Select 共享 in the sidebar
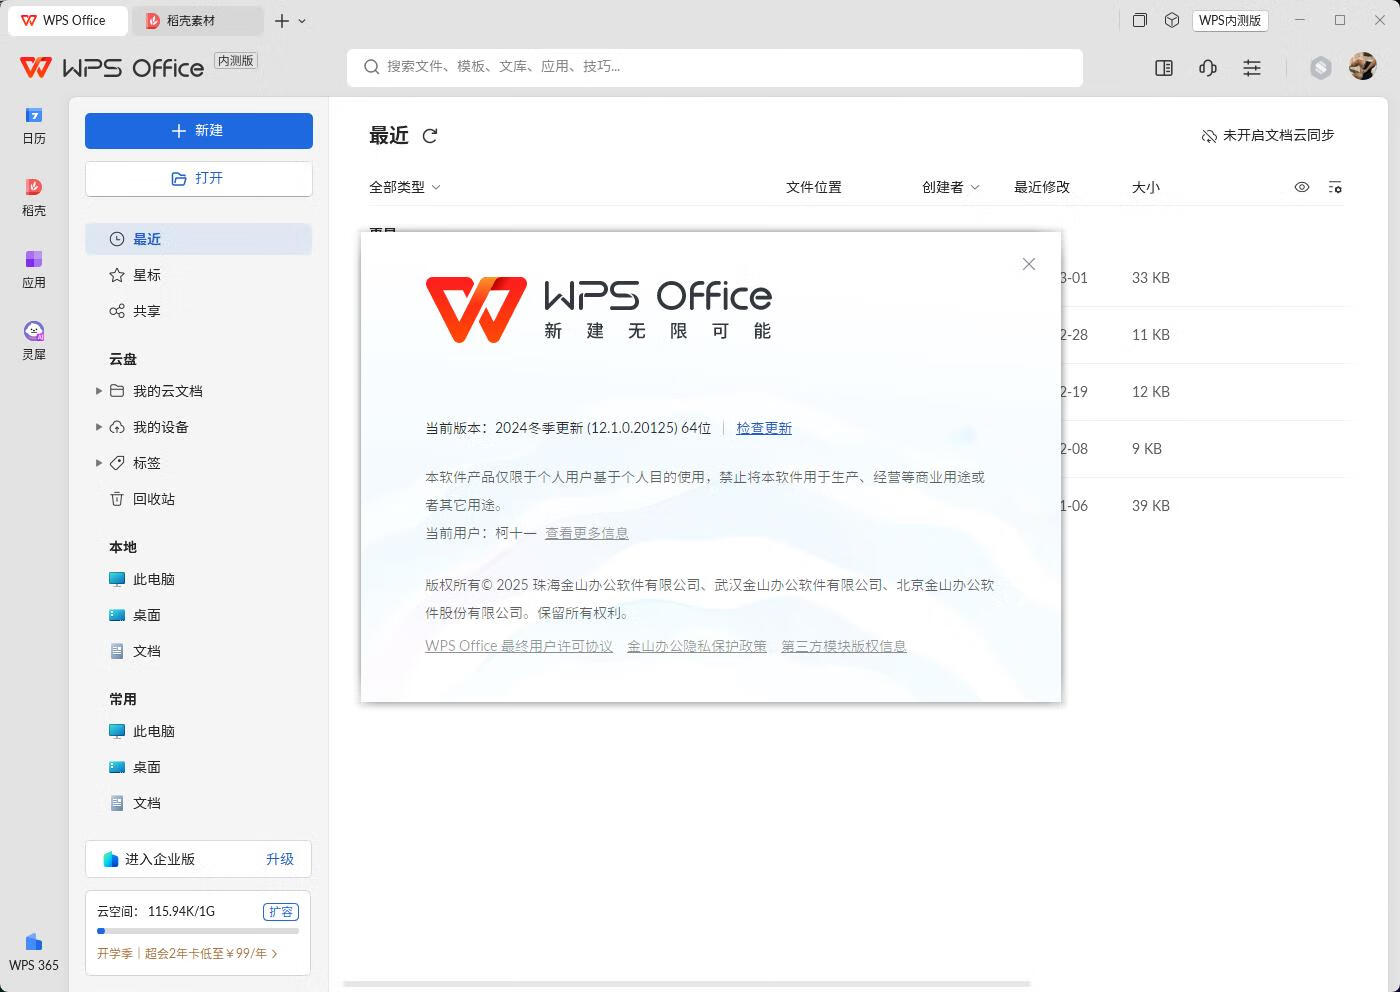The height and width of the screenshot is (992, 1400). (199, 311)
